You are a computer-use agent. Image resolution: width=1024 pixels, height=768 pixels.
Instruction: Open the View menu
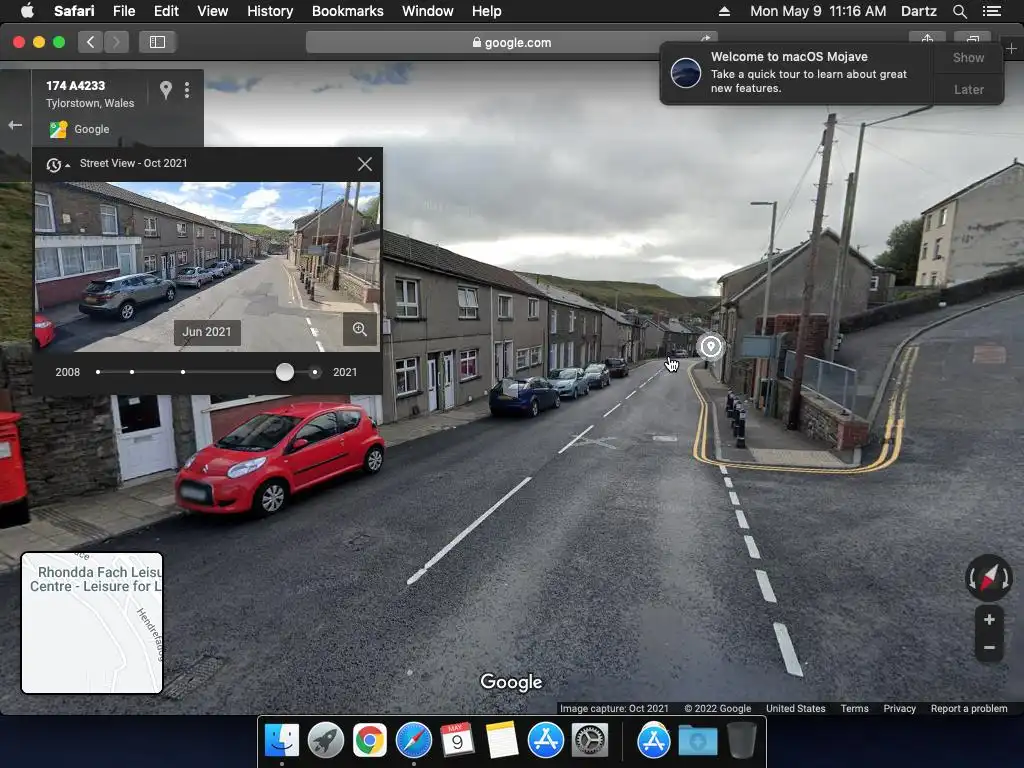[x=213, y=11]
